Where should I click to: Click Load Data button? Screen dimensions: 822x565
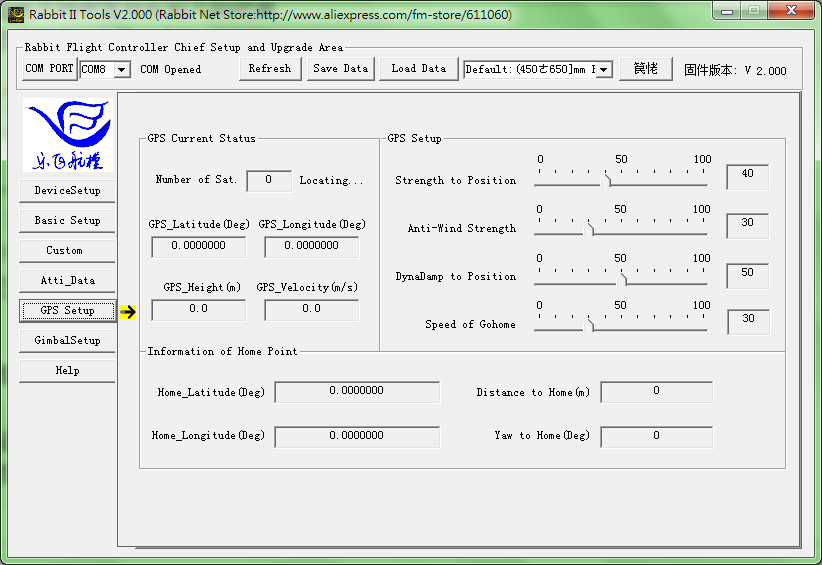coord(418,69)
